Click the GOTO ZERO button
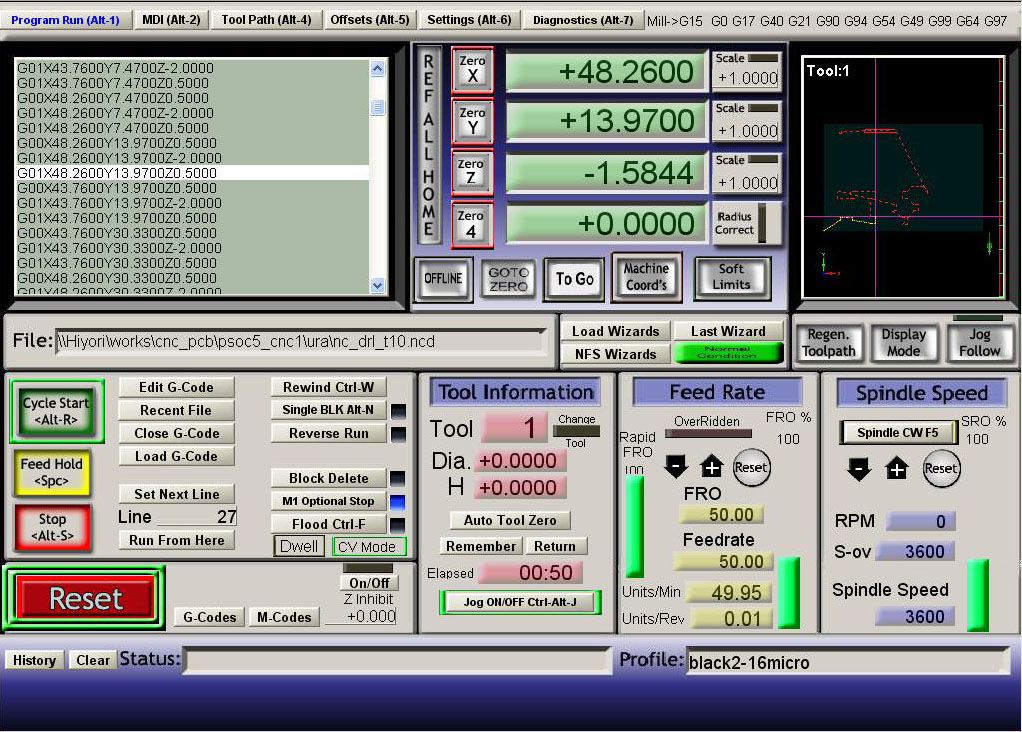The width and height of the screenshot is (1022, 732). coord(508,279)
